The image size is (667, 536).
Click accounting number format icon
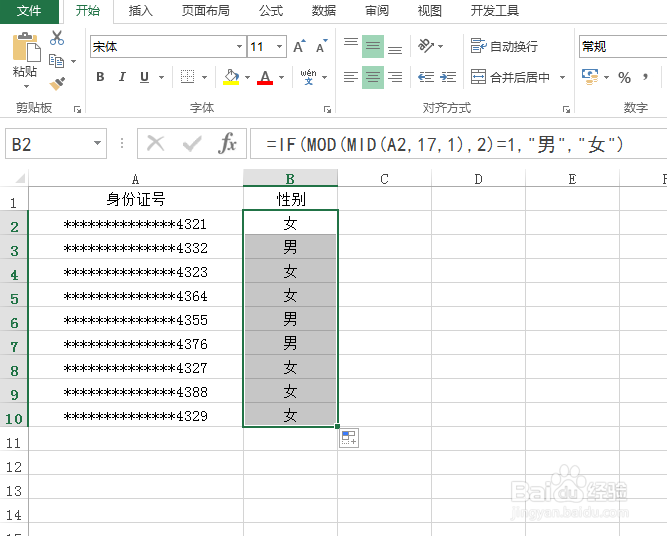(590, 77)
